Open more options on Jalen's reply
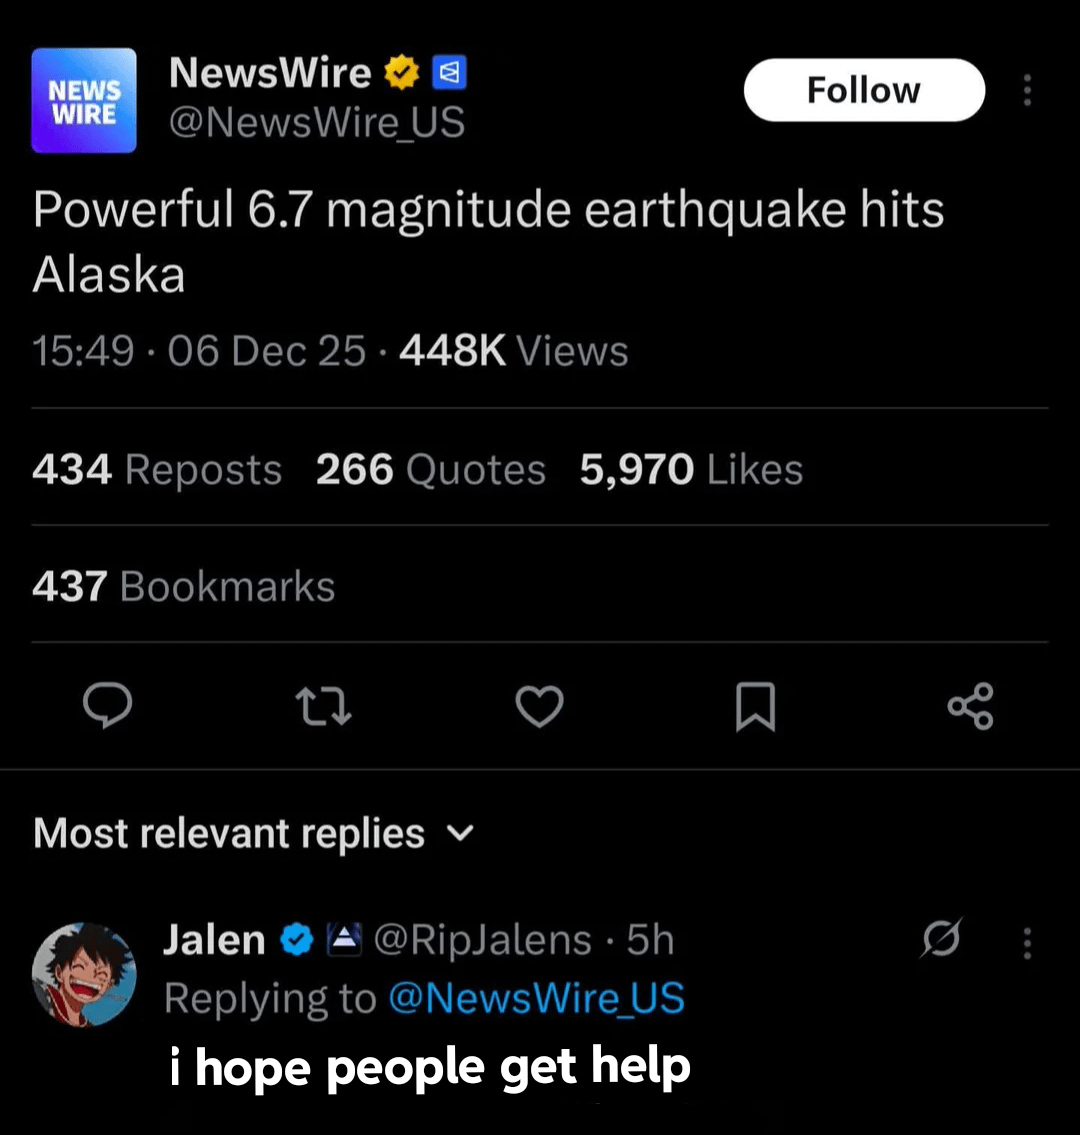The width and height of the screenshot is (1080, 1135). (x=1026, y=942)
